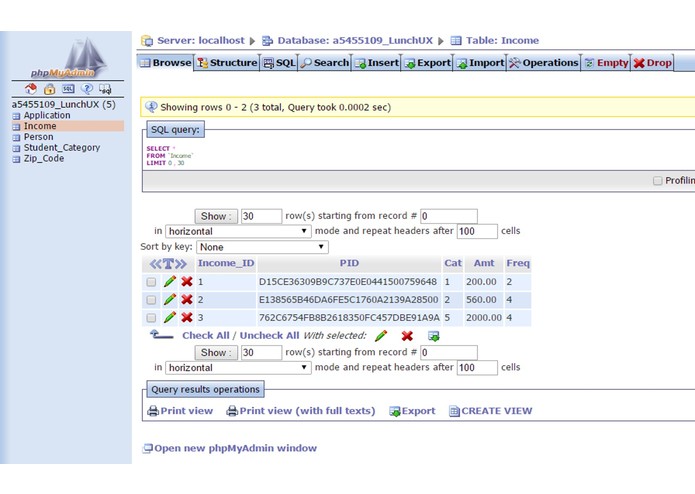695x494 pixels.
Task: Toggle full texts options icon in header
Action: pos(168,264)
